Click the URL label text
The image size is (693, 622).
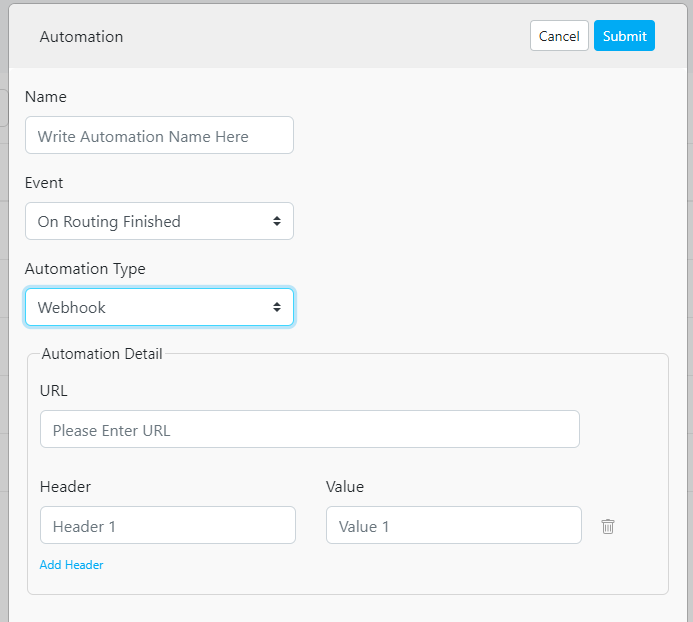pyautogui.click(x=54, y=391)
